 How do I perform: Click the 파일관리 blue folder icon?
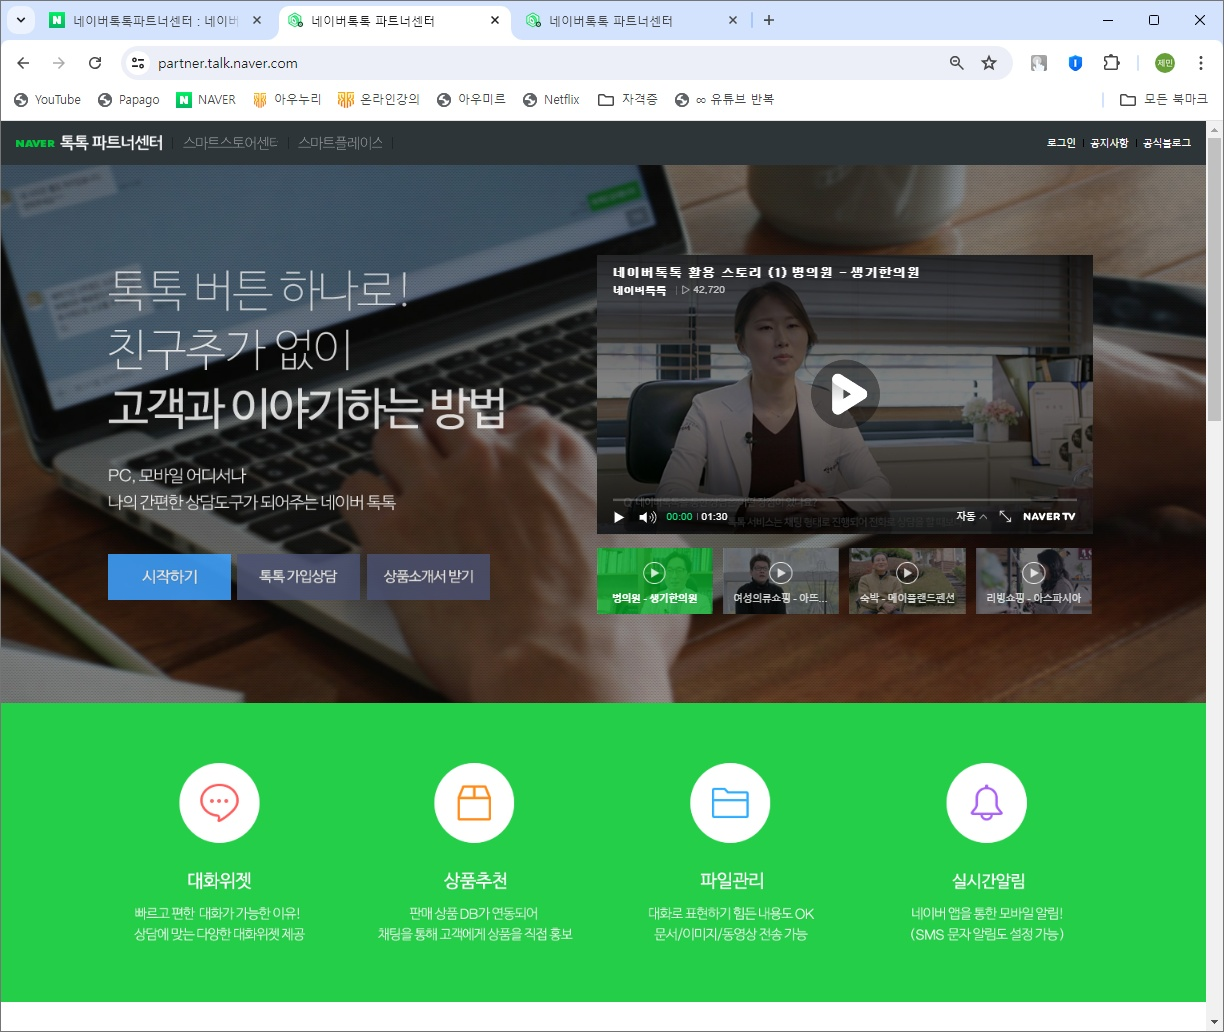point(730,802)
